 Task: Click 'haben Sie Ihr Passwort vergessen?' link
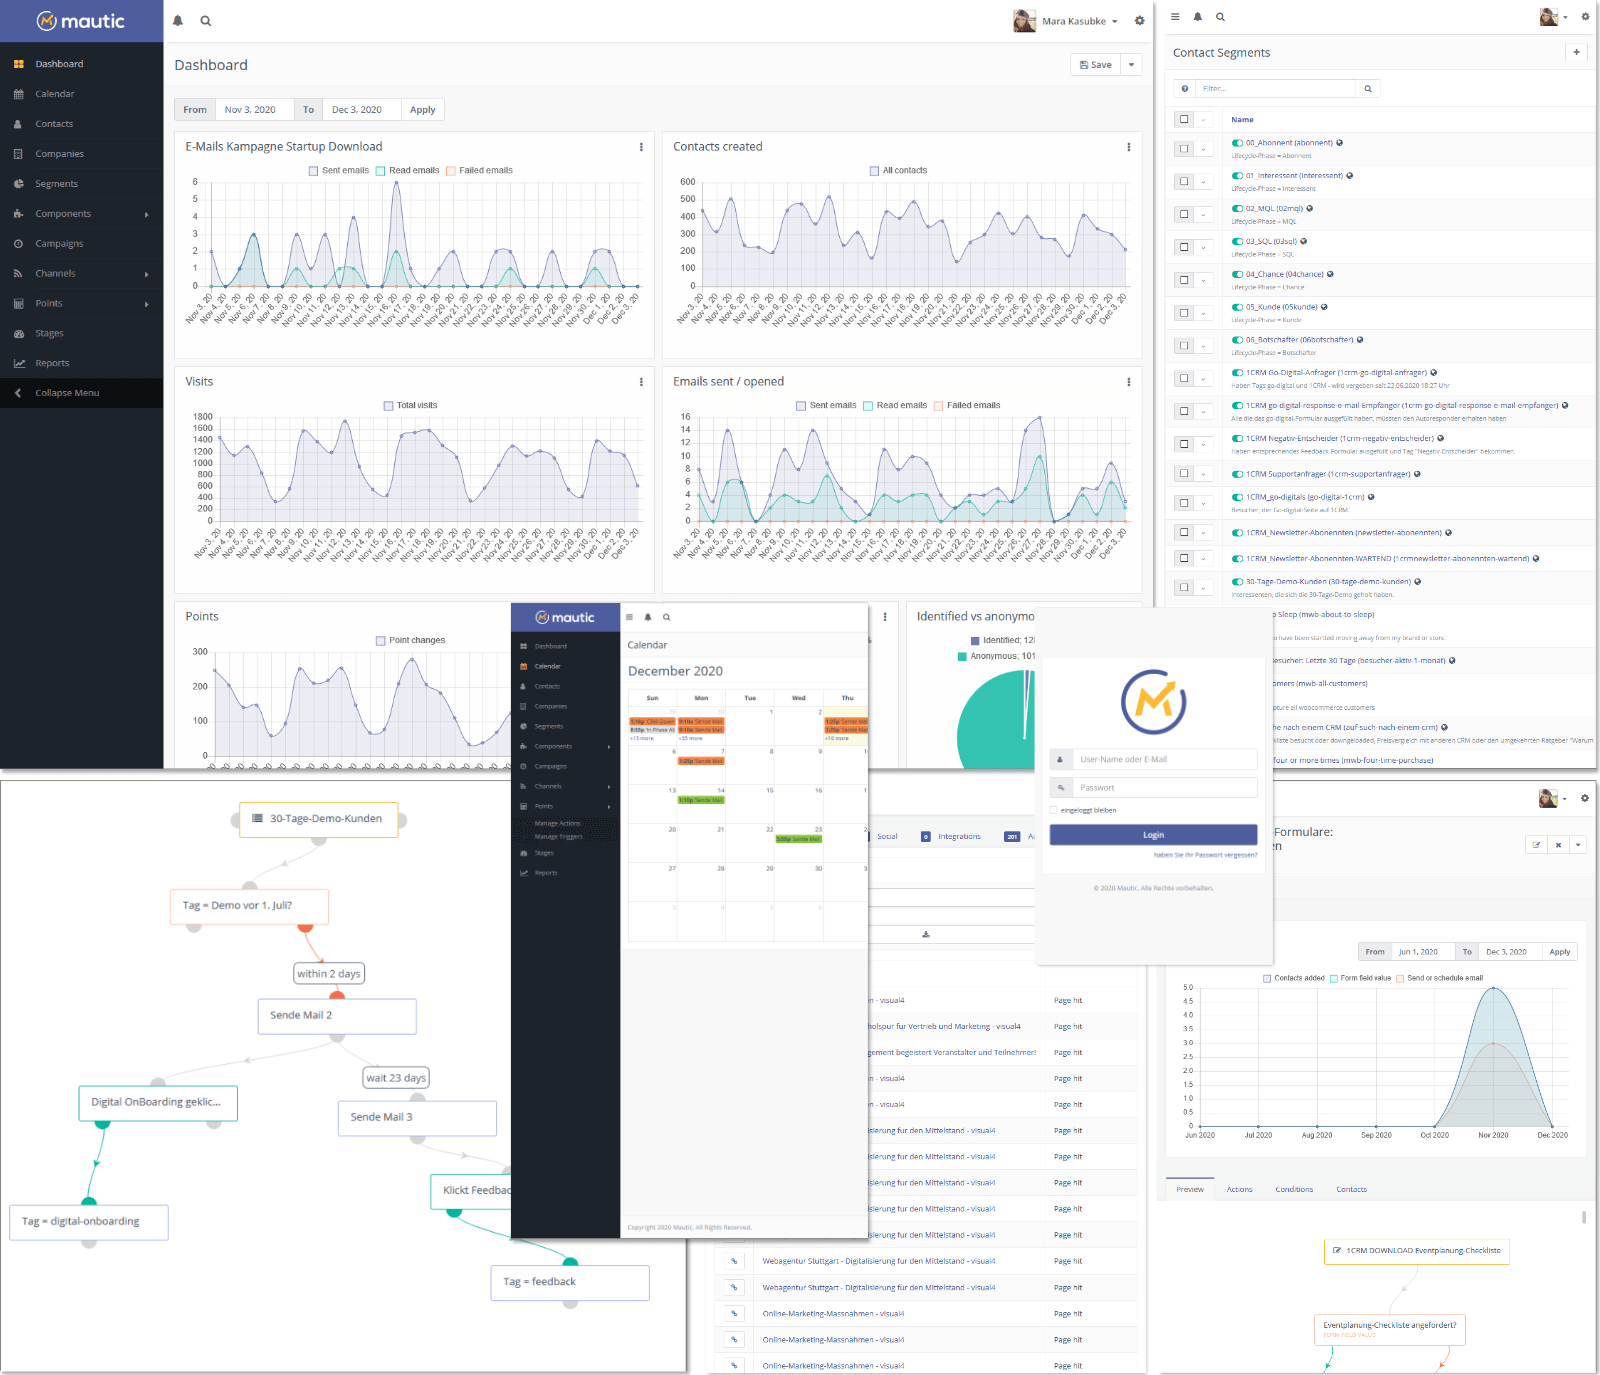pos(1205,855)
